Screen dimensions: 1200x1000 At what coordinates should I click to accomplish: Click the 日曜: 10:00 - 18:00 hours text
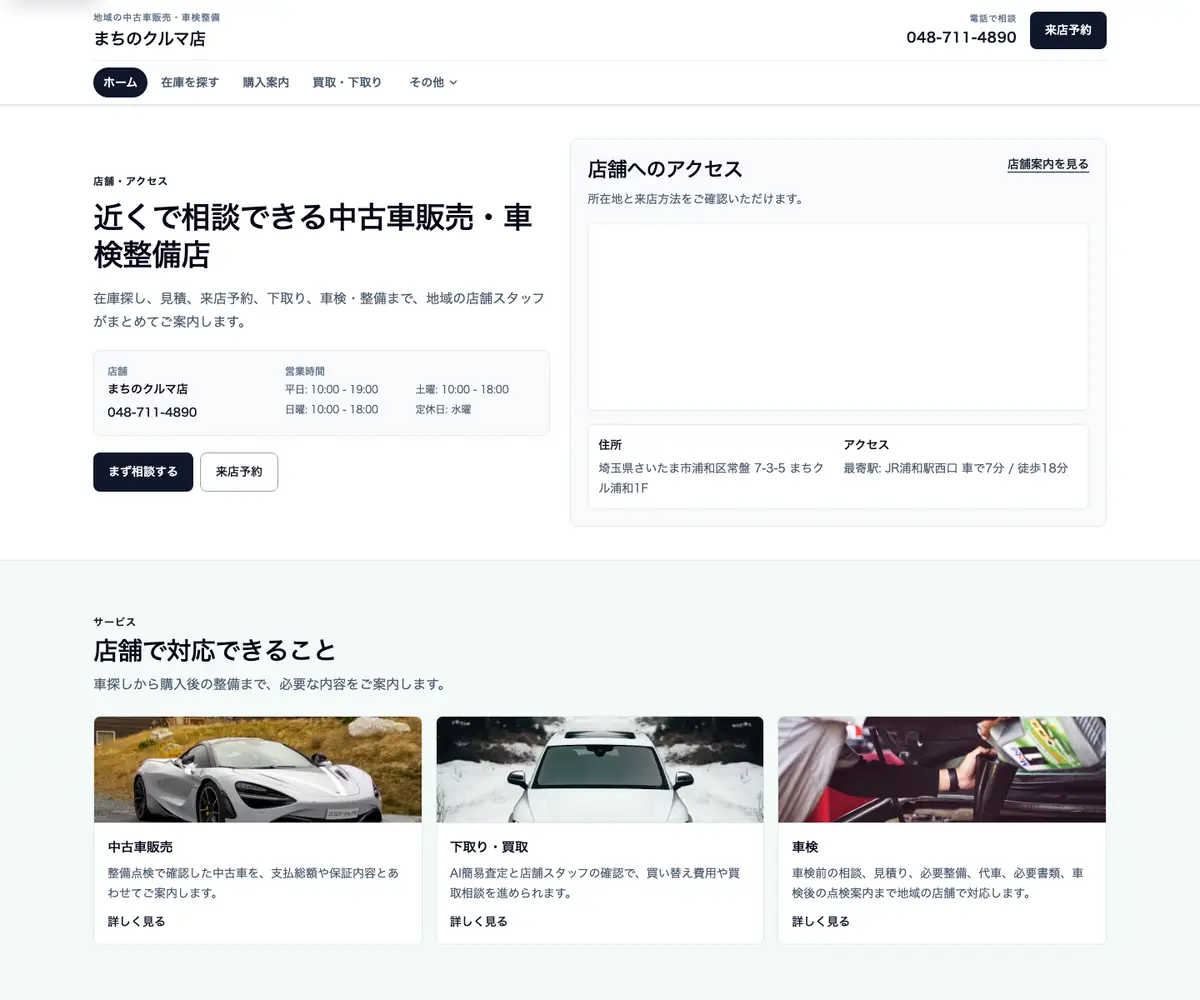(x=331, y=409)
